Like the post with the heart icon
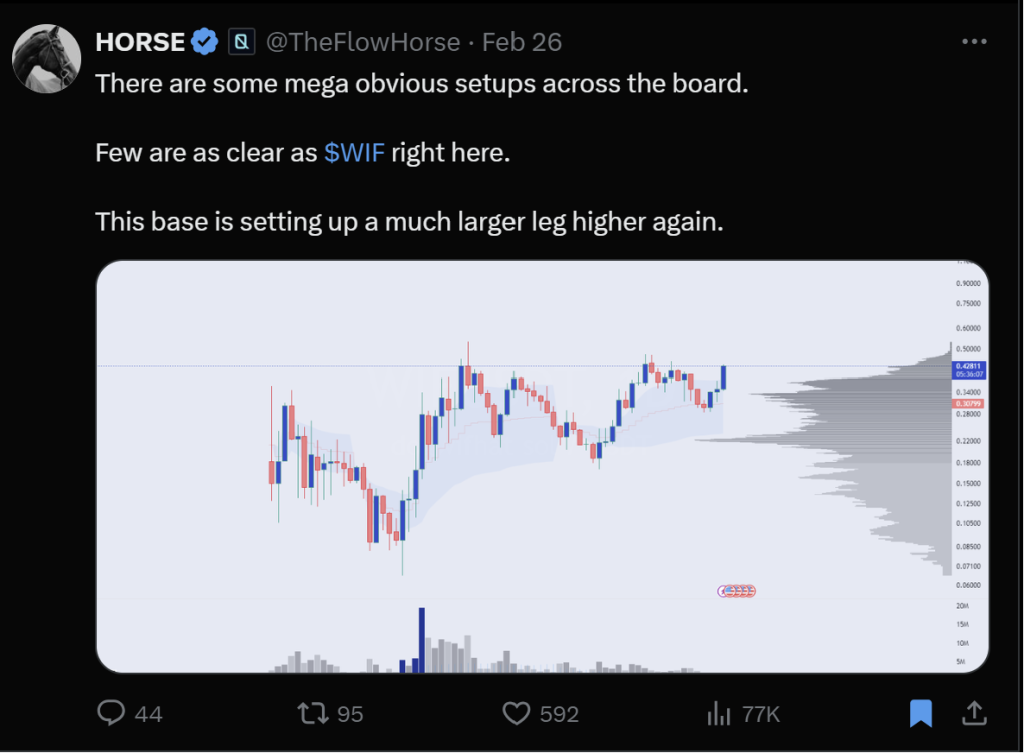 tap(516, 713)
